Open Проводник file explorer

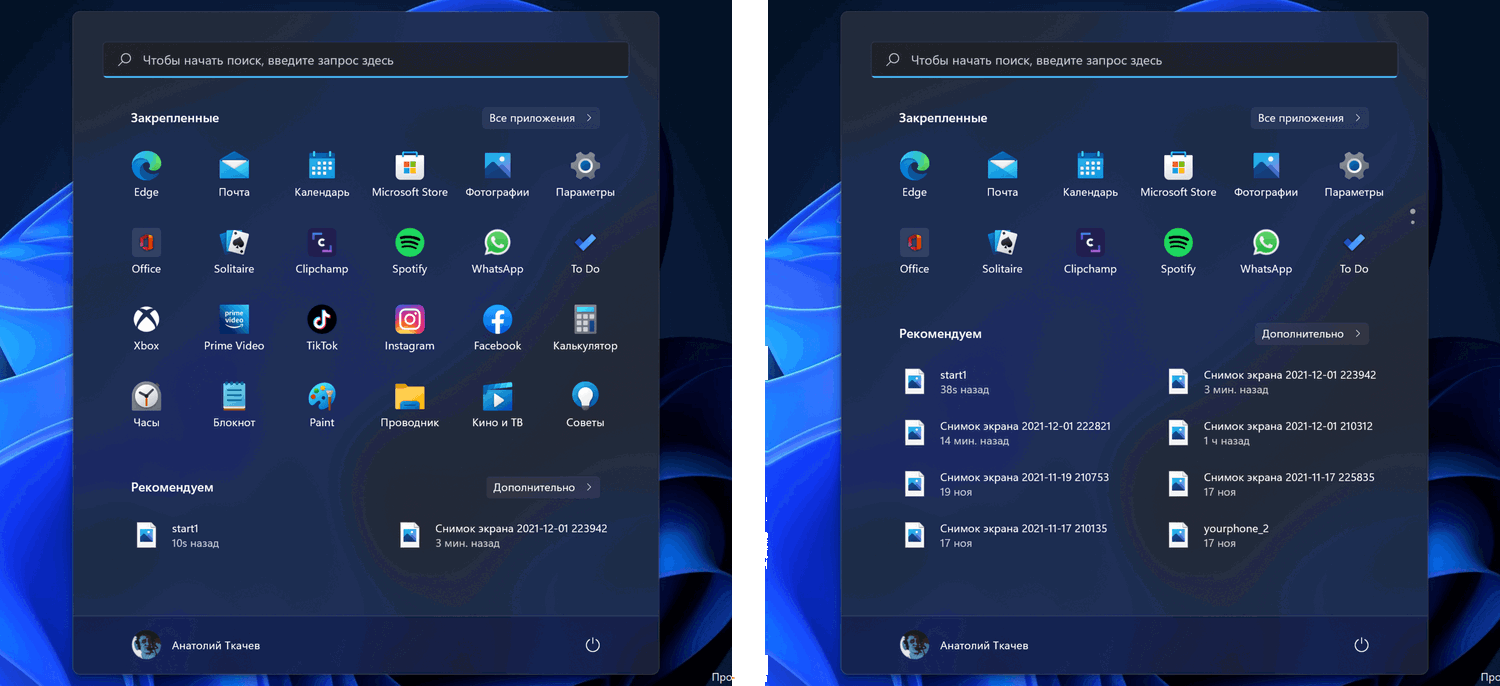coord(409,406)
